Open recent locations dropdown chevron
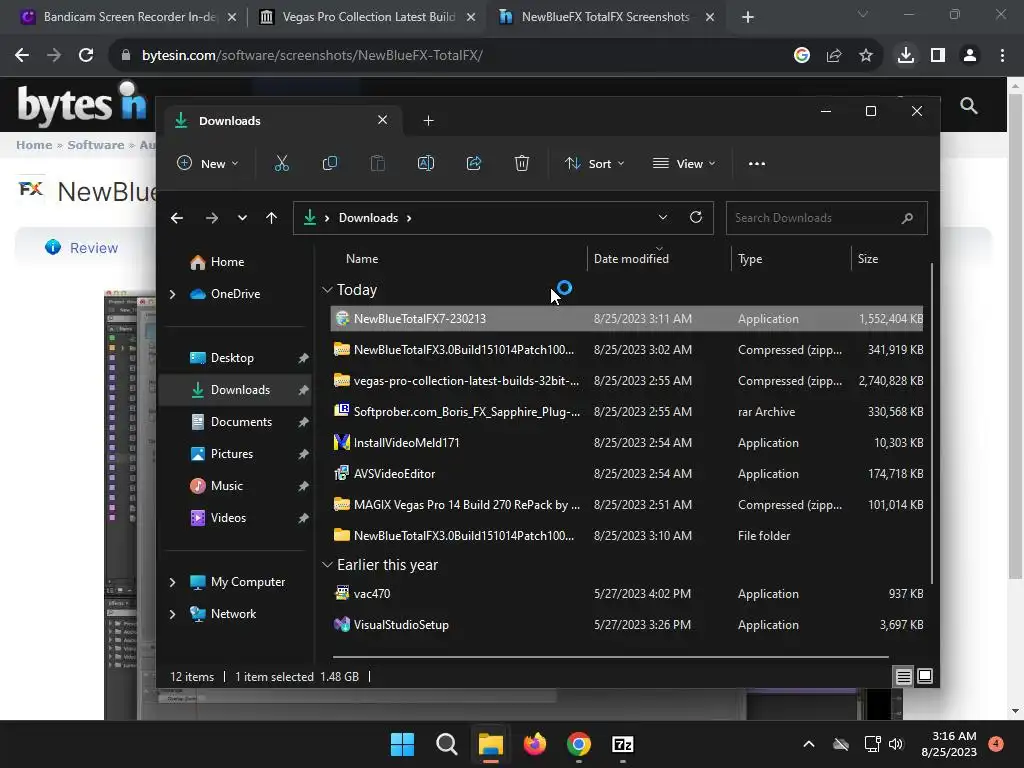This screenshot has height=768, width=1024. point(242,218)
